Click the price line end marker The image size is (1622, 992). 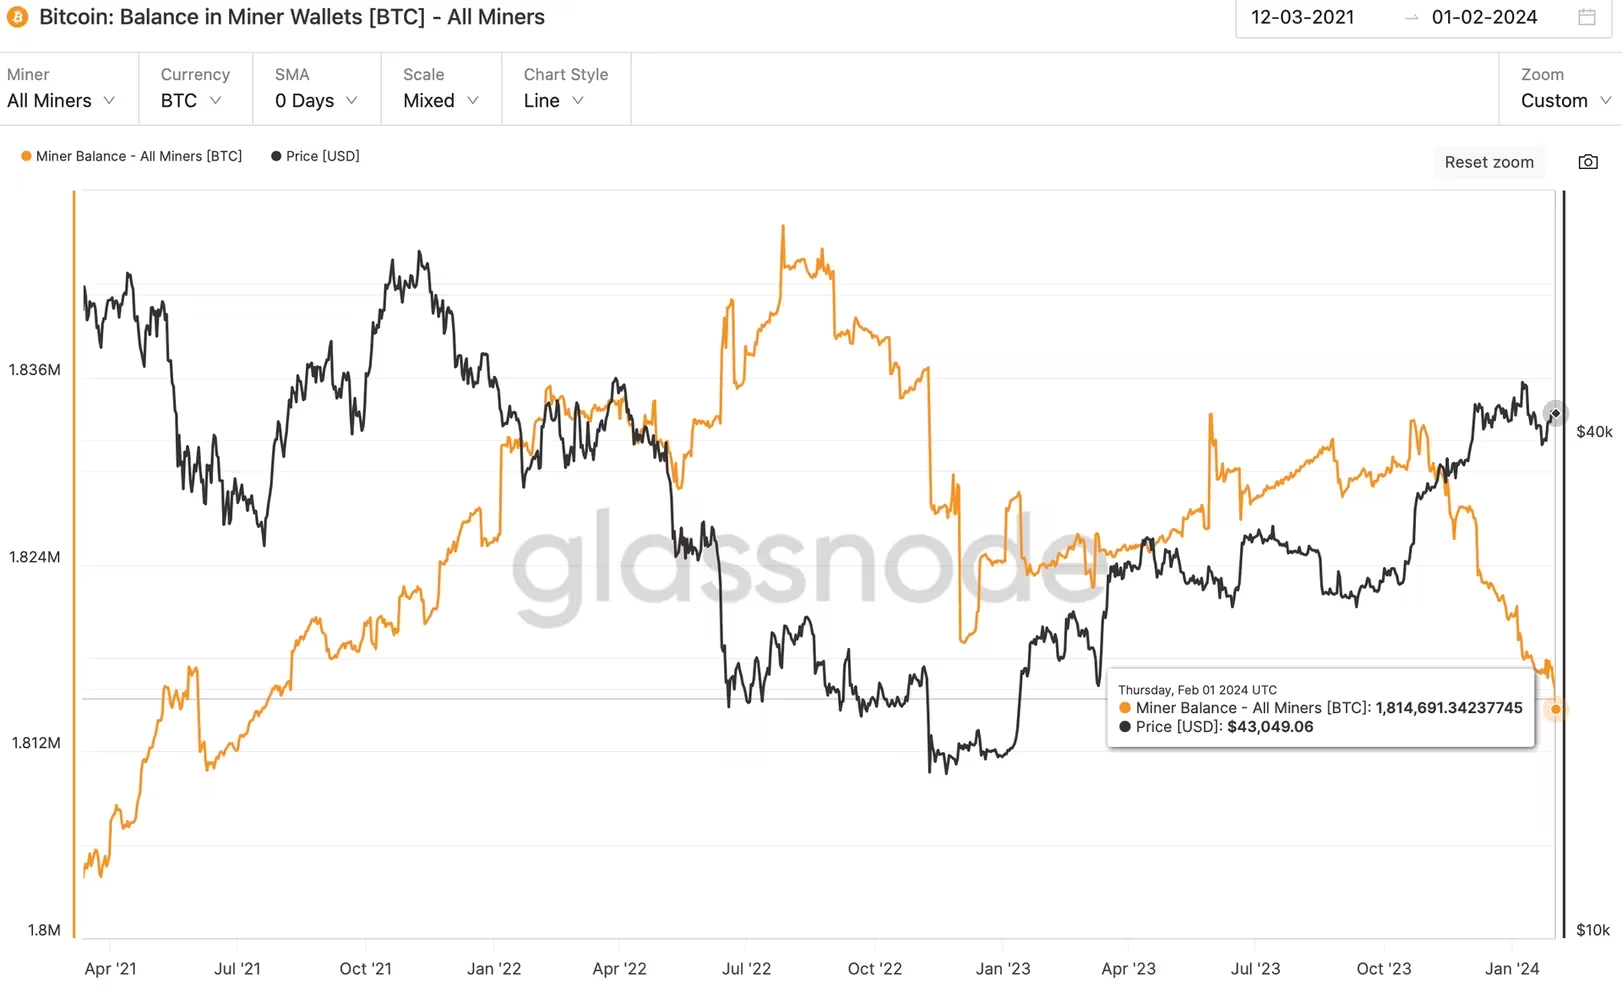click(x=1555, y=413)
